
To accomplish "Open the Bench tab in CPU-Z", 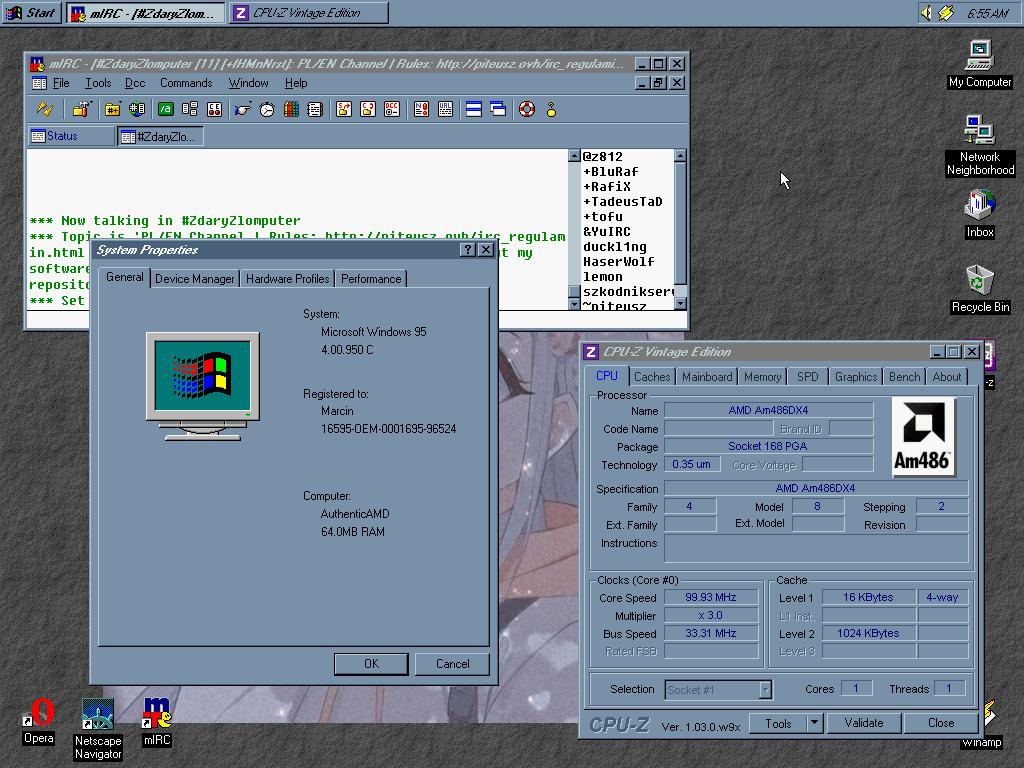I will [904, 377].
